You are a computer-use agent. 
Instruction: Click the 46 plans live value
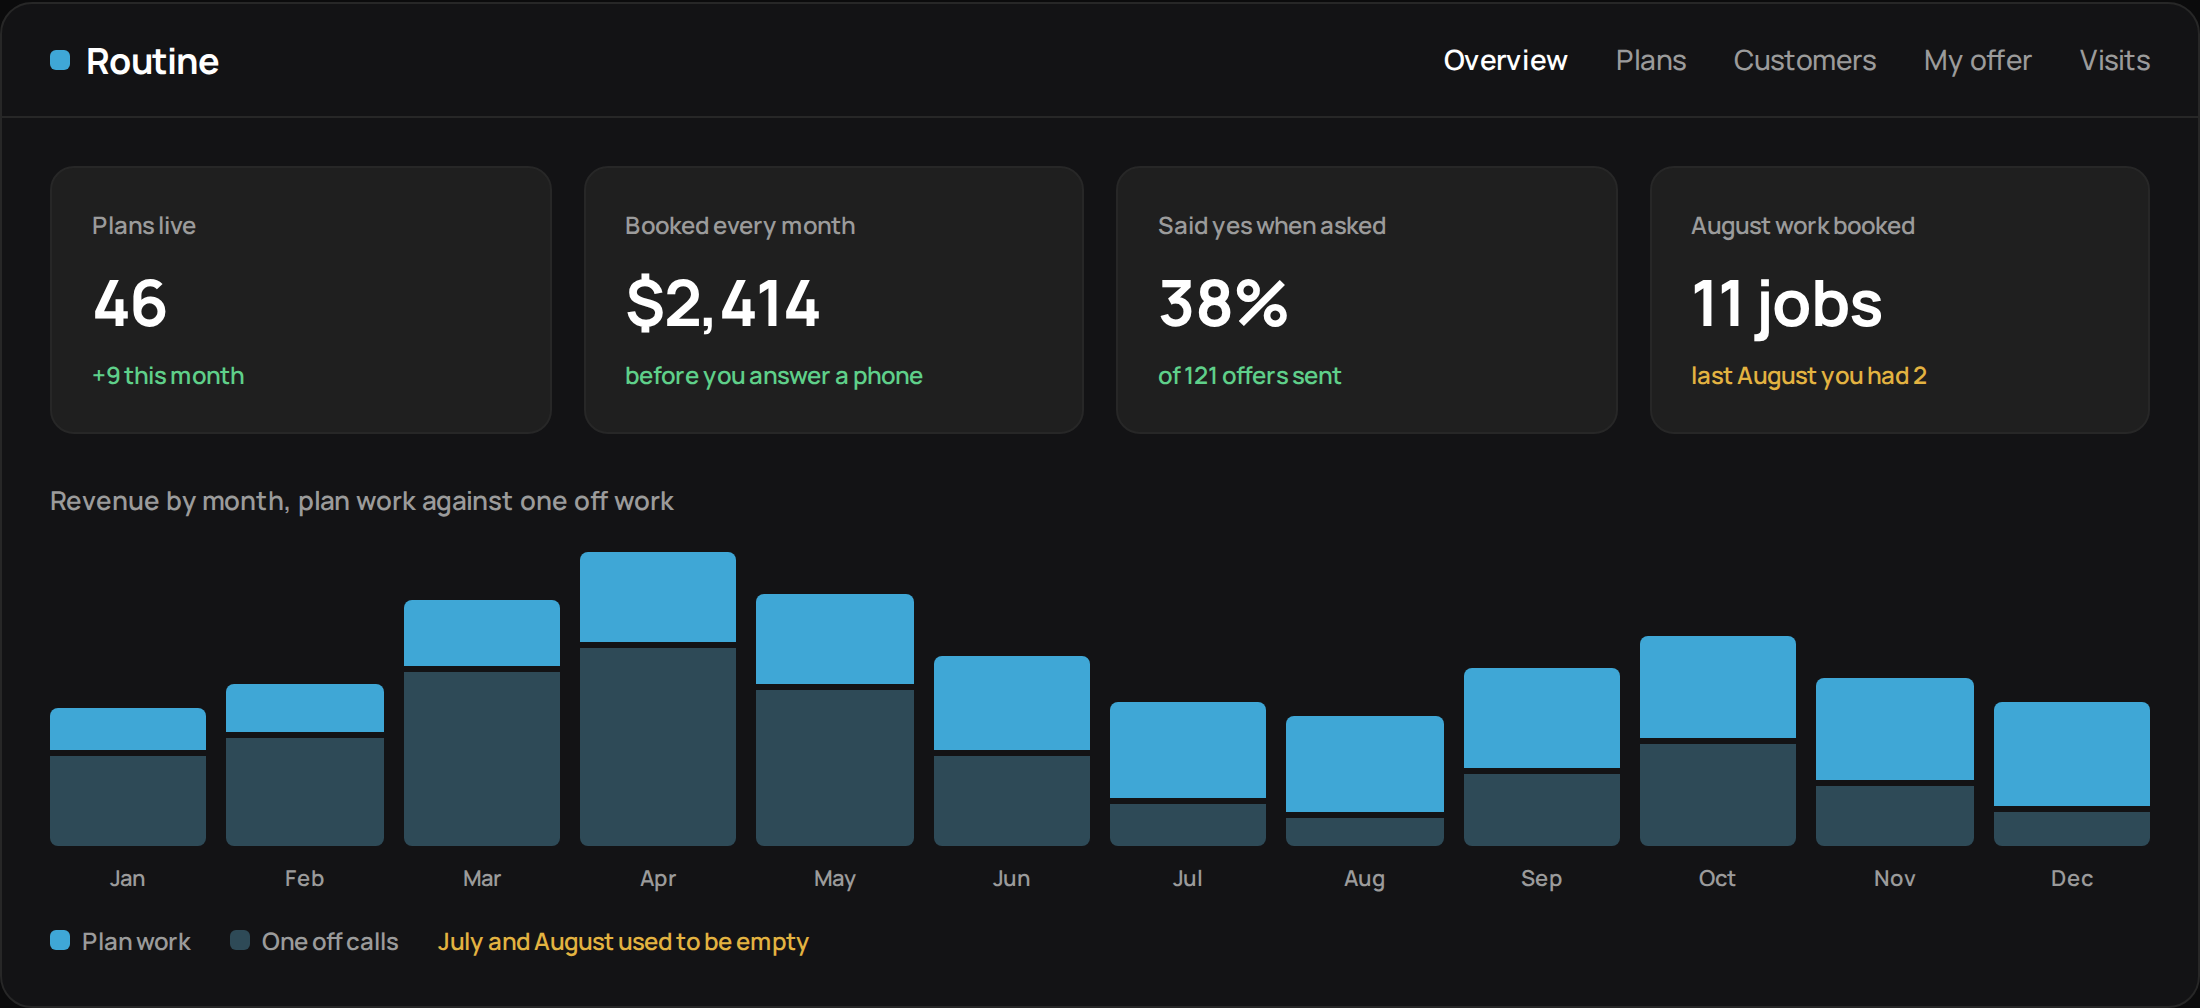click(130, 304)
